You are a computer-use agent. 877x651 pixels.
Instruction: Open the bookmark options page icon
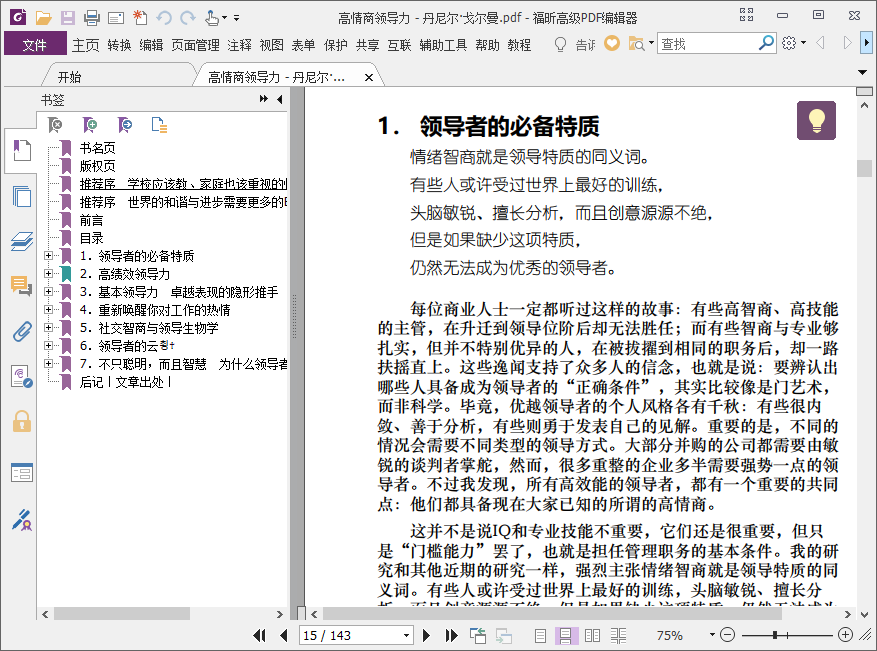click(159, 125)
